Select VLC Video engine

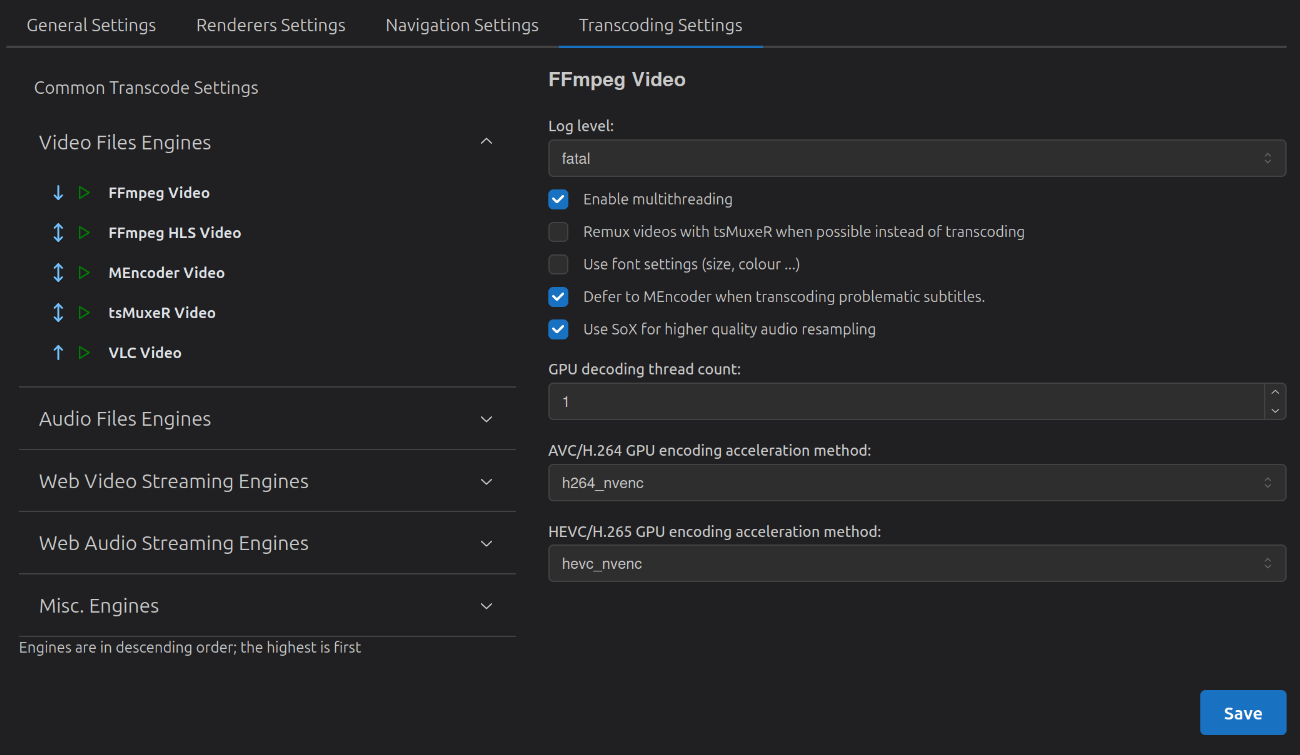[x=145, y=353]
